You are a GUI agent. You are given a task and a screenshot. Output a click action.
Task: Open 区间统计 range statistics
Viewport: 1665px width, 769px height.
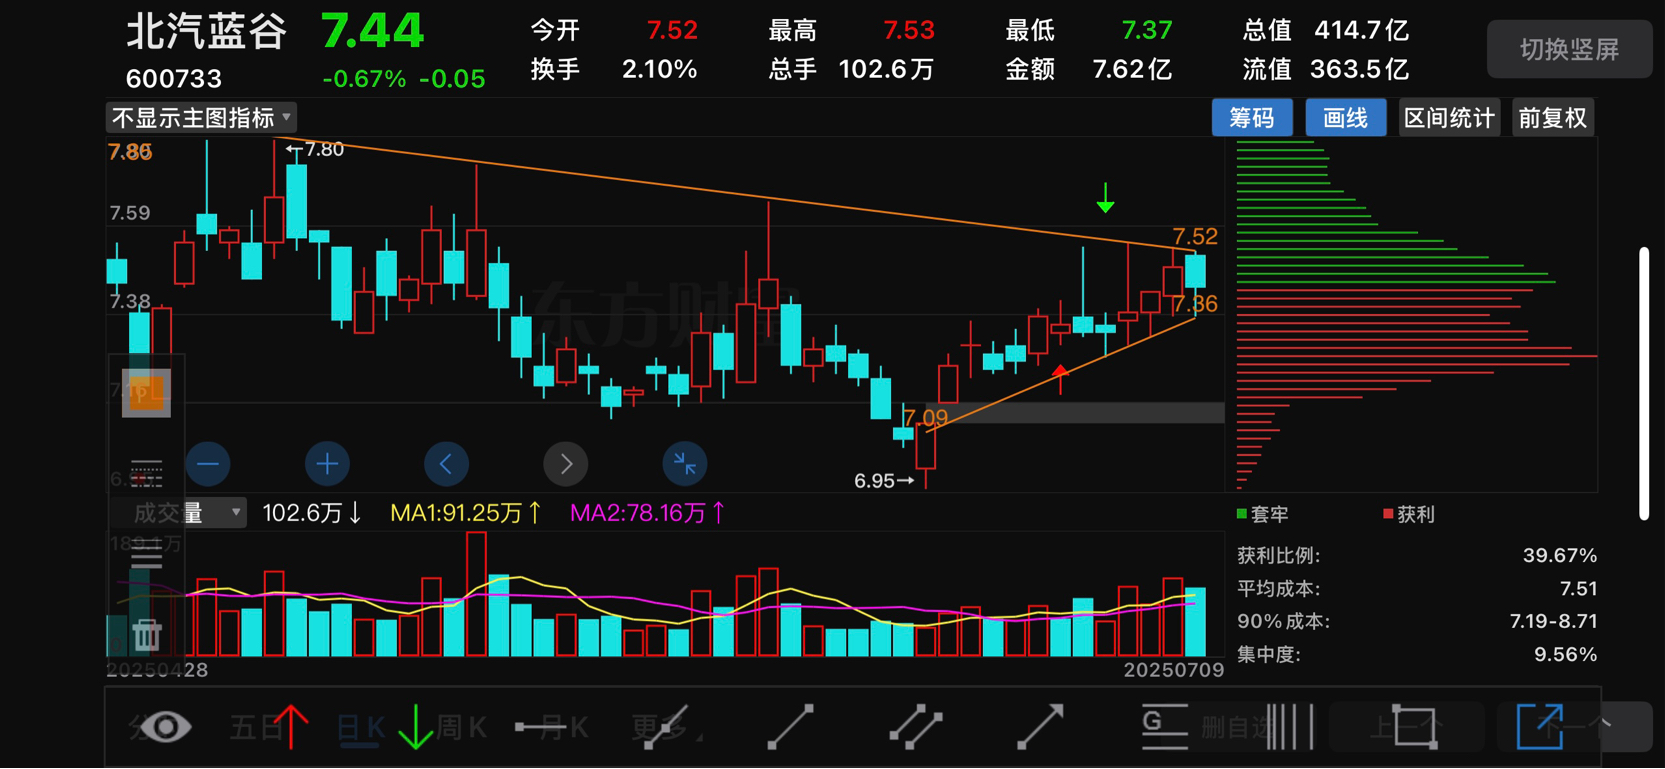[1449, 118]
